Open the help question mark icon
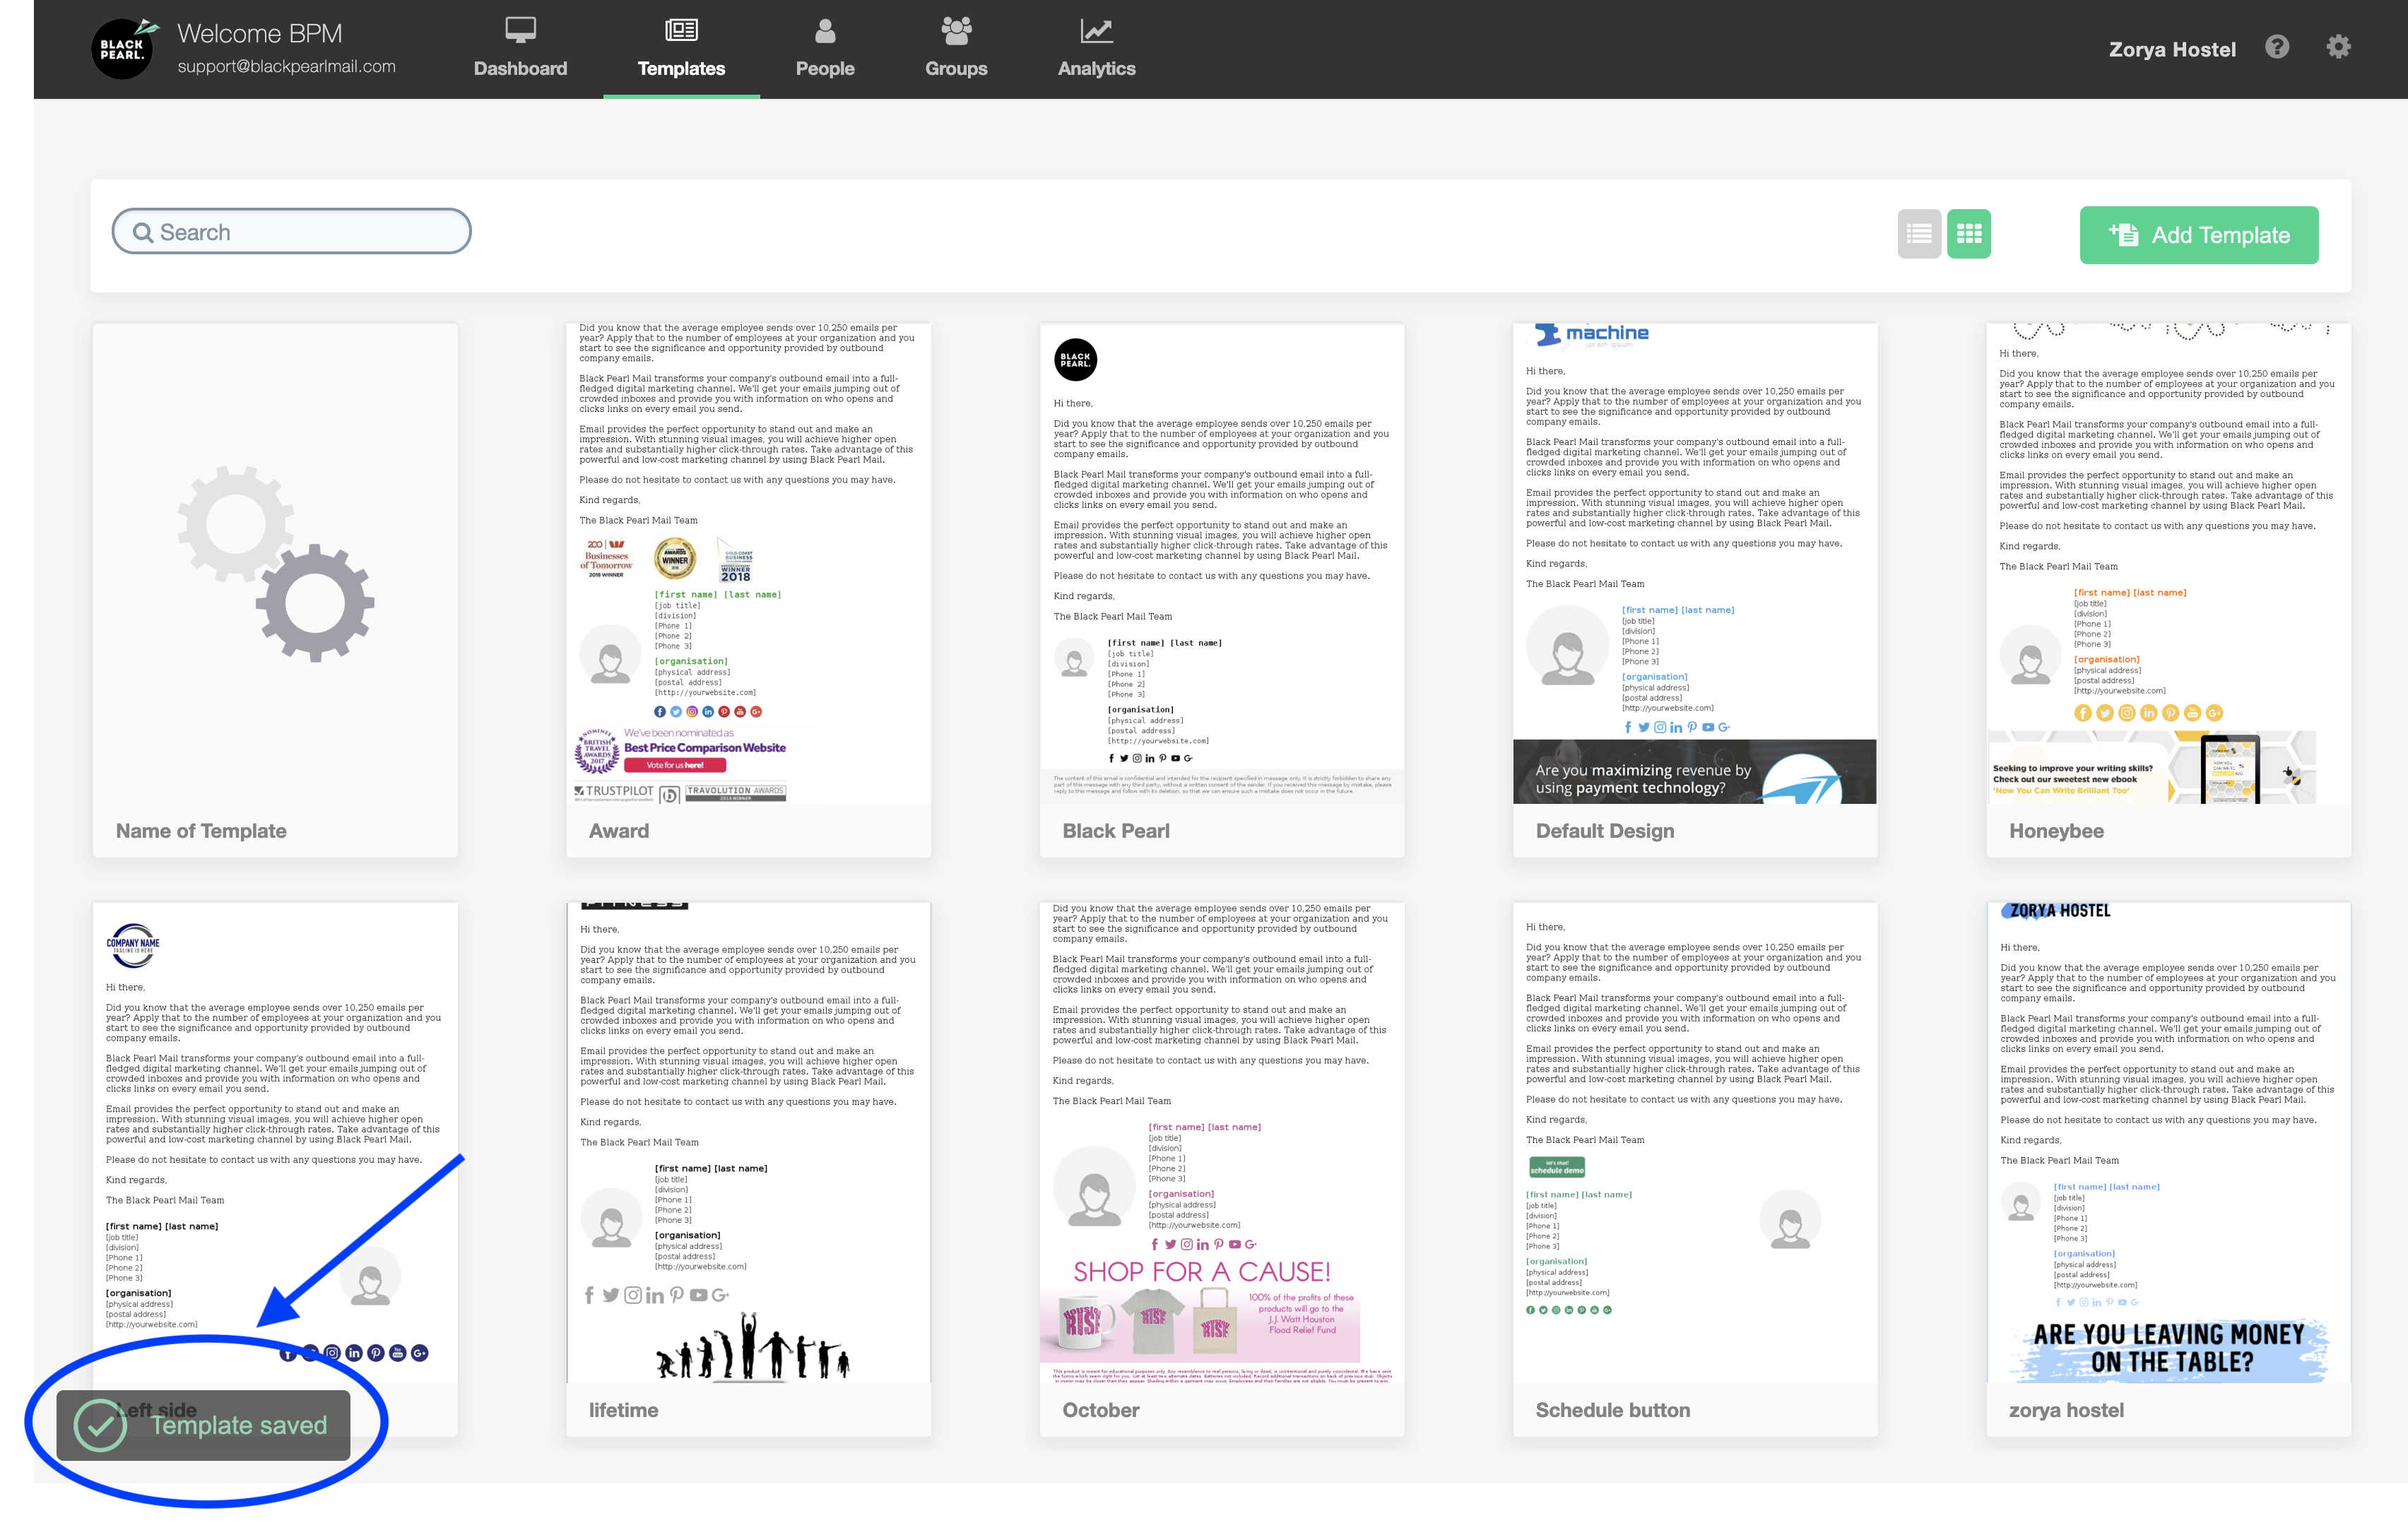This screenshot has height=1523, width=2408. 2277,47
